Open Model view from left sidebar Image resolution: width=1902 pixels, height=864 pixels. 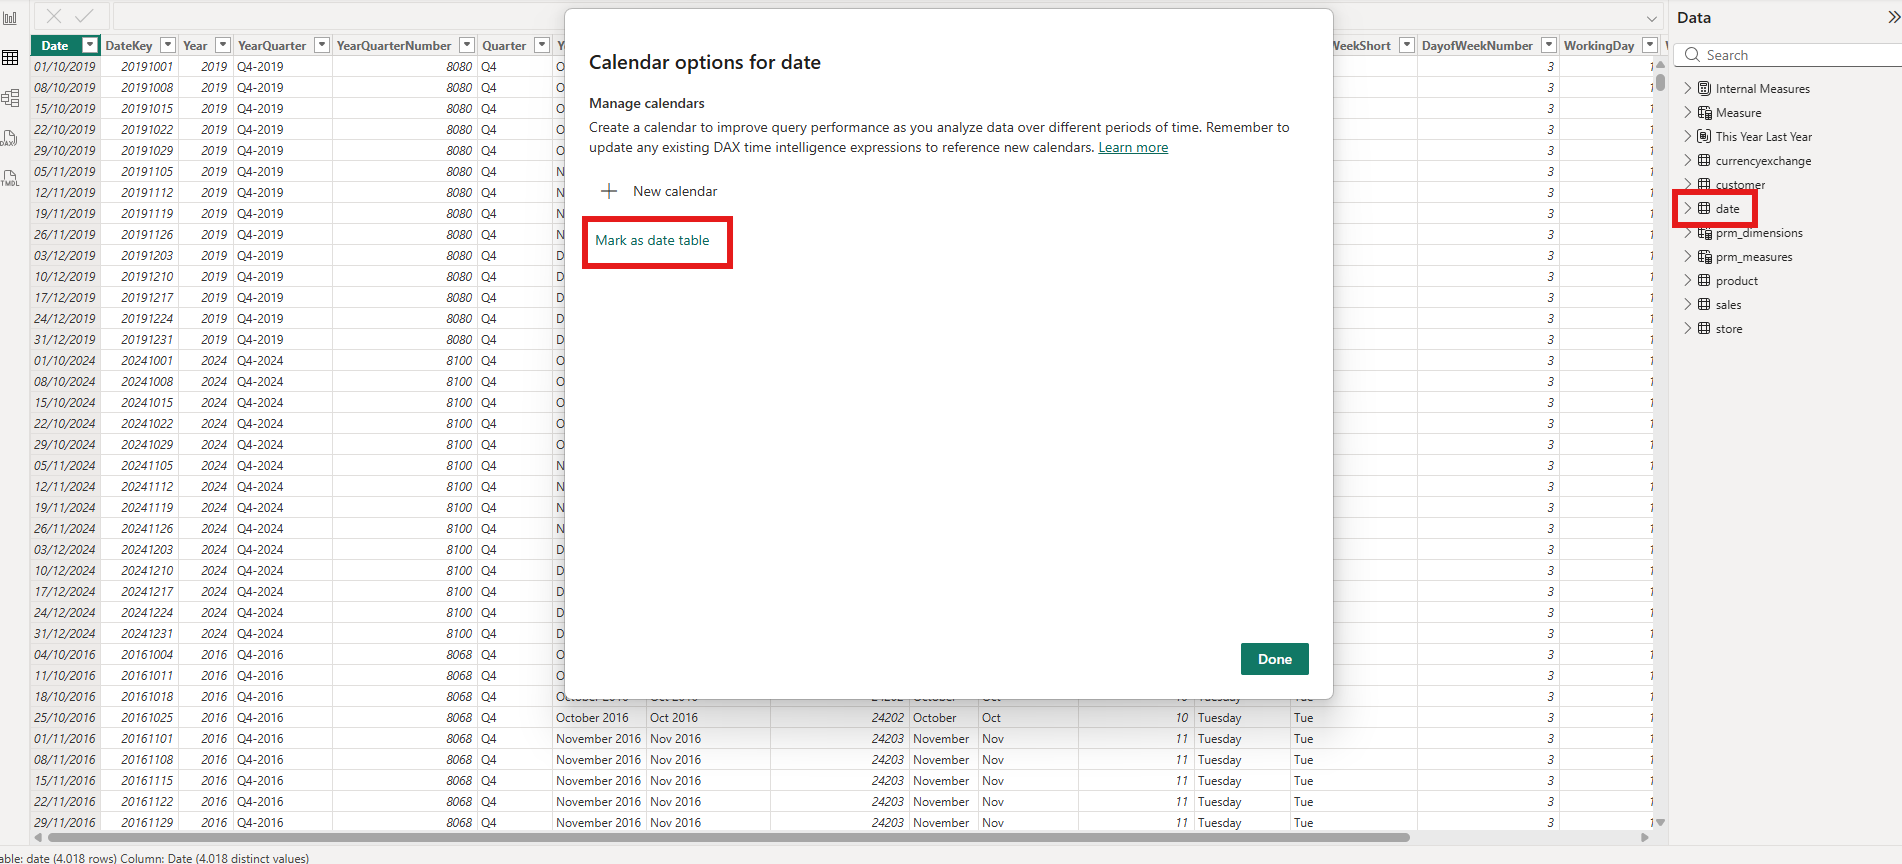(x=10, y=98)
